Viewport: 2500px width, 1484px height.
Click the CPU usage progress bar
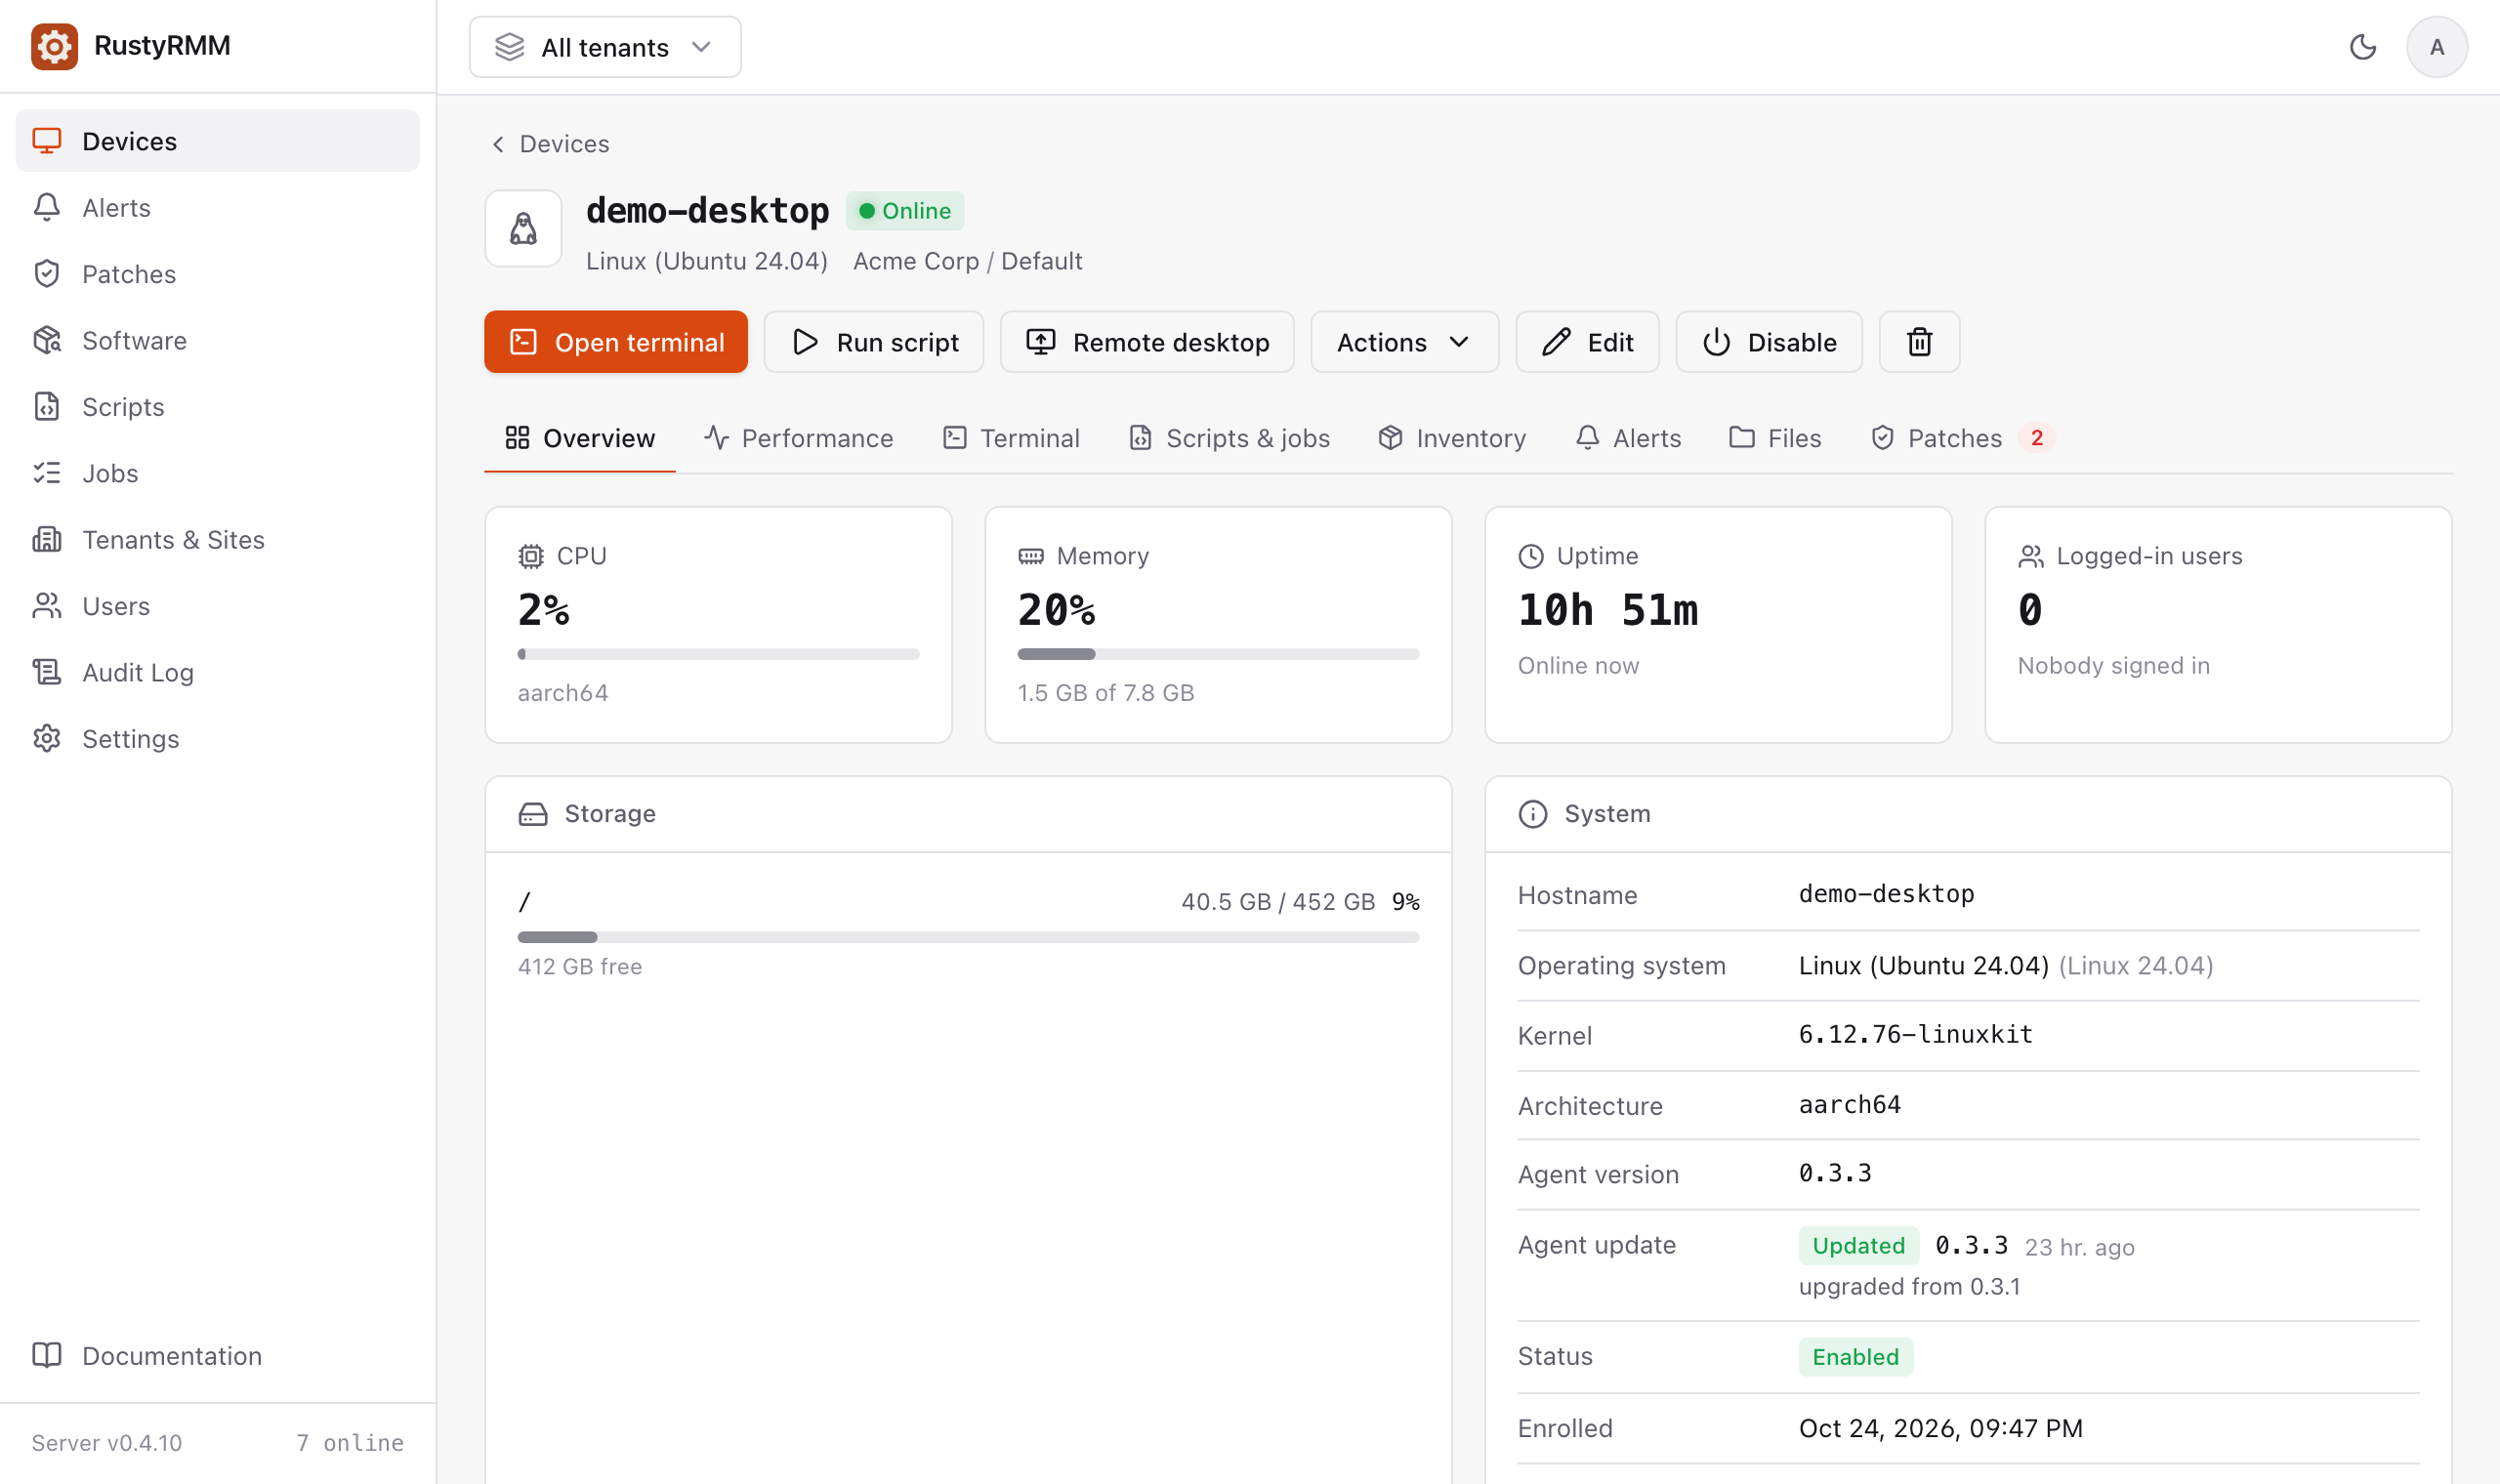pos(718,654)
